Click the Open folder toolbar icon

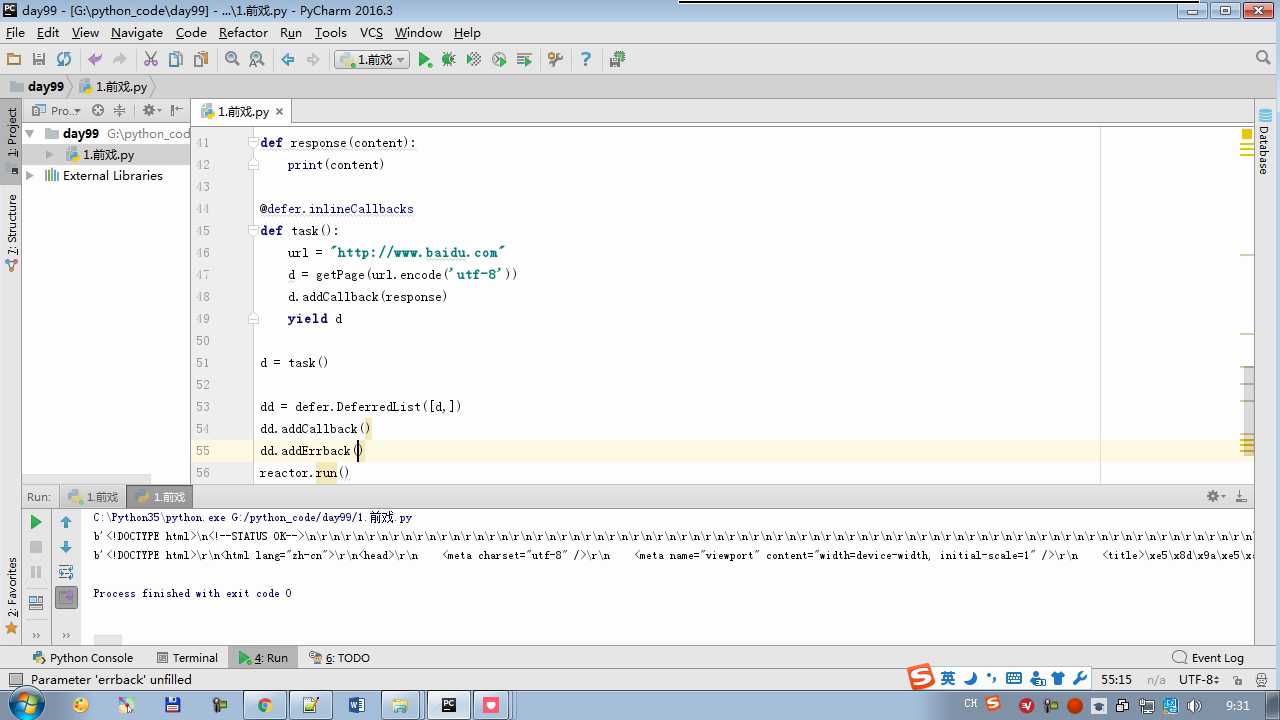(x=14, y=60)
